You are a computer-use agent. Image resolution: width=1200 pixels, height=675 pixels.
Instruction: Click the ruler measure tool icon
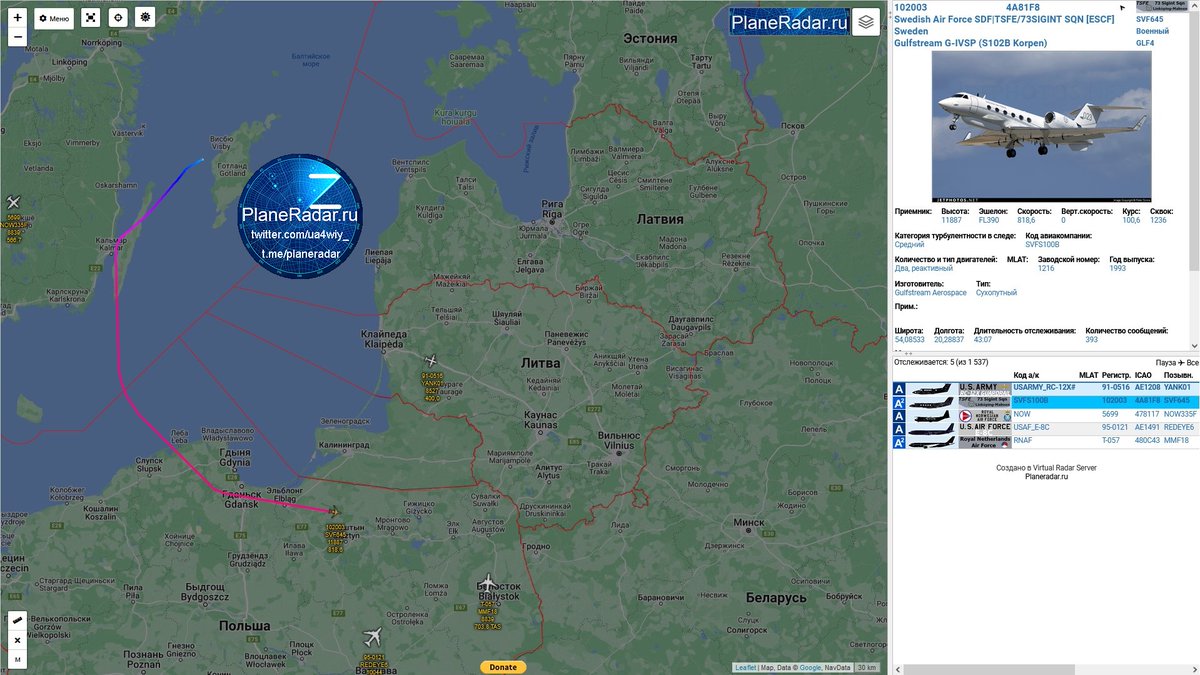click(17, 621)
